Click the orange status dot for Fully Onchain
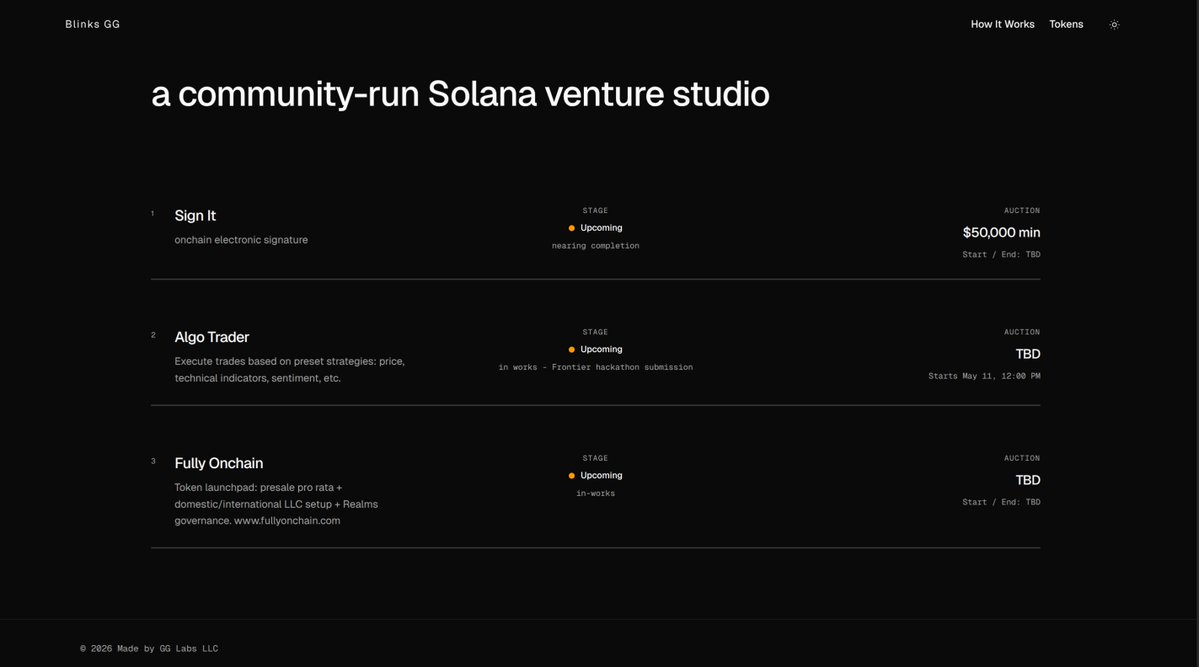1199x667 pixels. [571, 476]
